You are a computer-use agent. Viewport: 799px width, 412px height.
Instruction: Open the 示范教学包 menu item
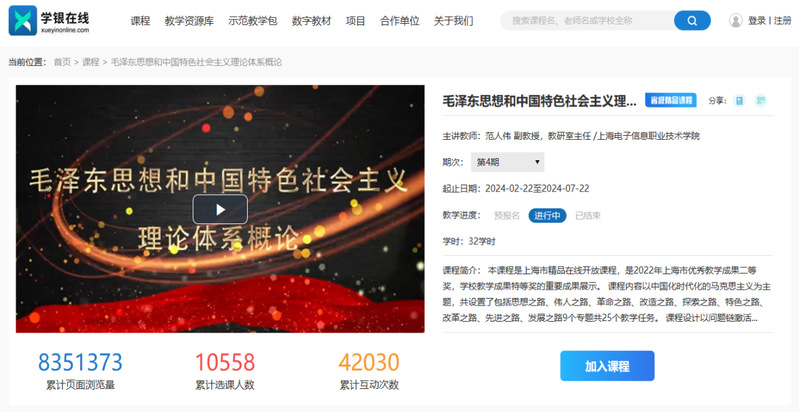click(x=253, y=21)
